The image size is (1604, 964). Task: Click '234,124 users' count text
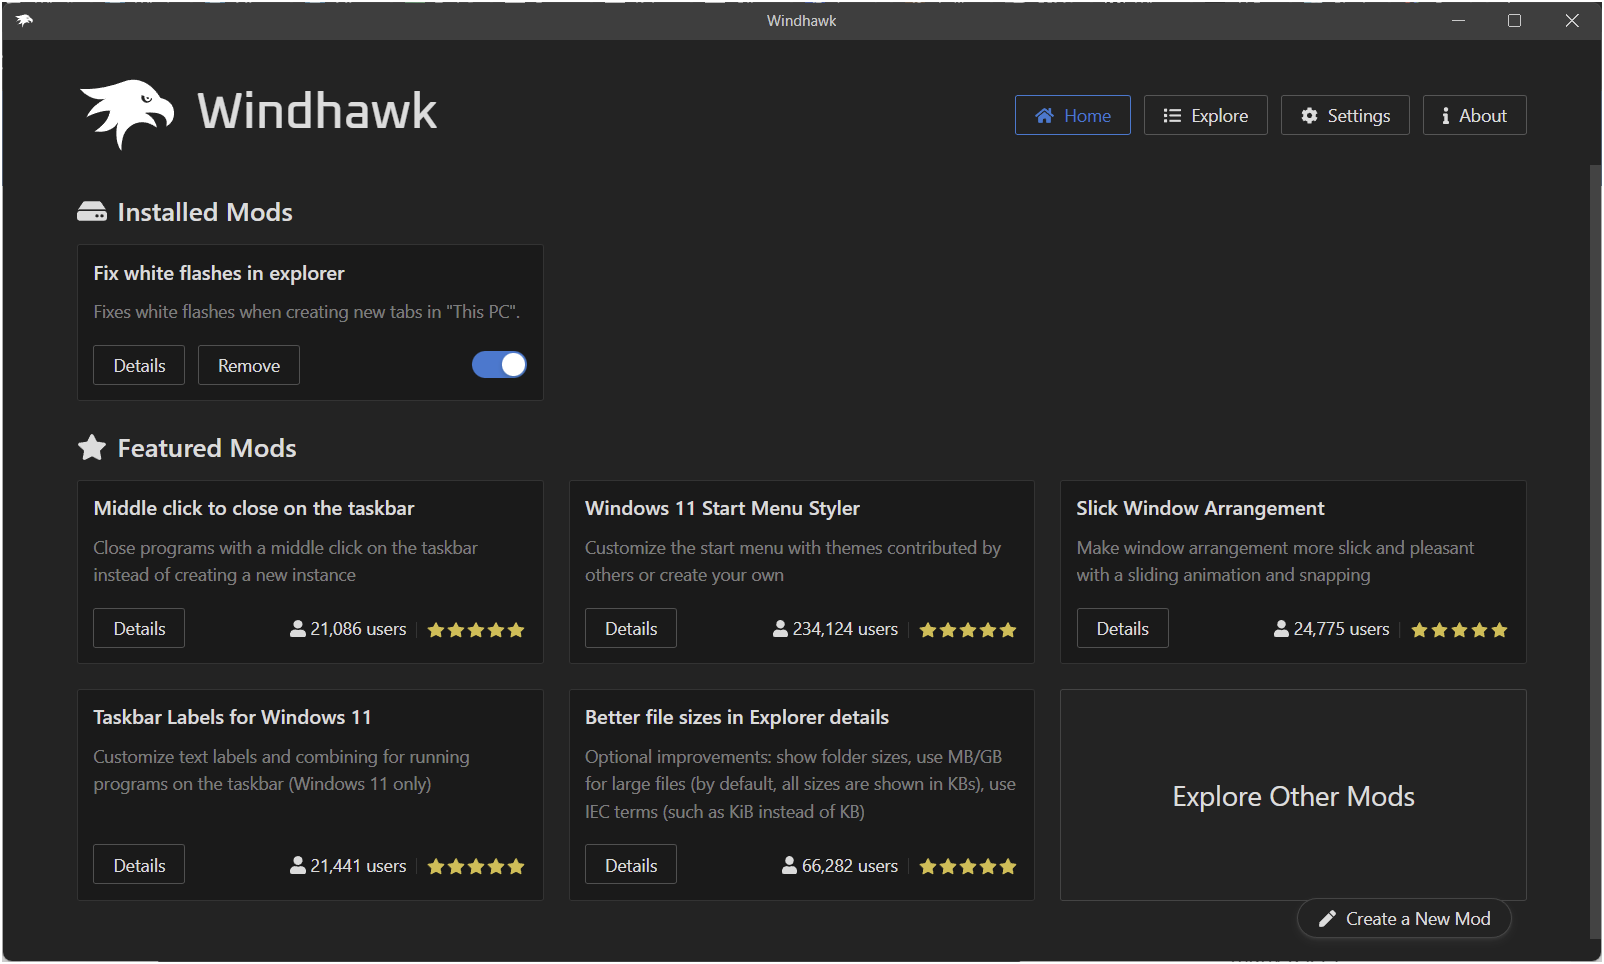coord(845,629)
